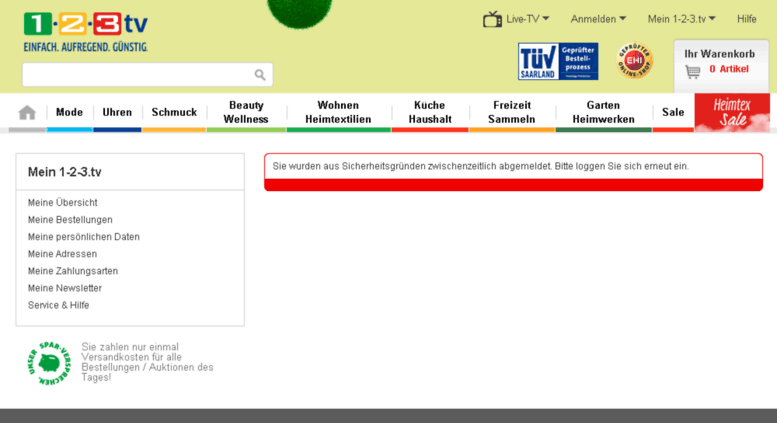777x423 pixels.
Task: Expand the Anmelden dropdown menu
Action: (x=598, y=19)
